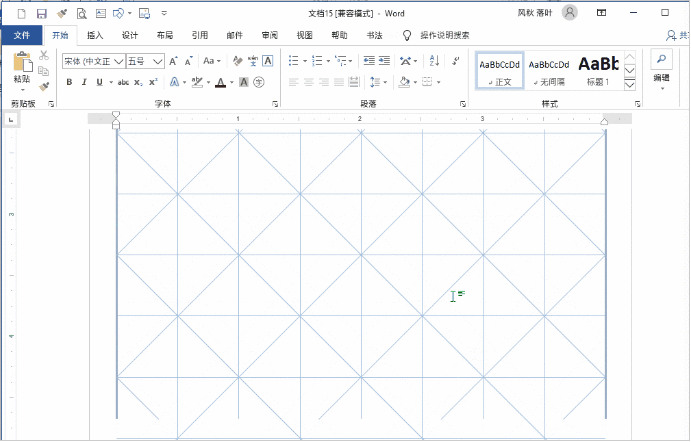The width and height of the screenshot is (691, 442).
Task: Create a new blank document from quick access
Action: coord(21,14)
